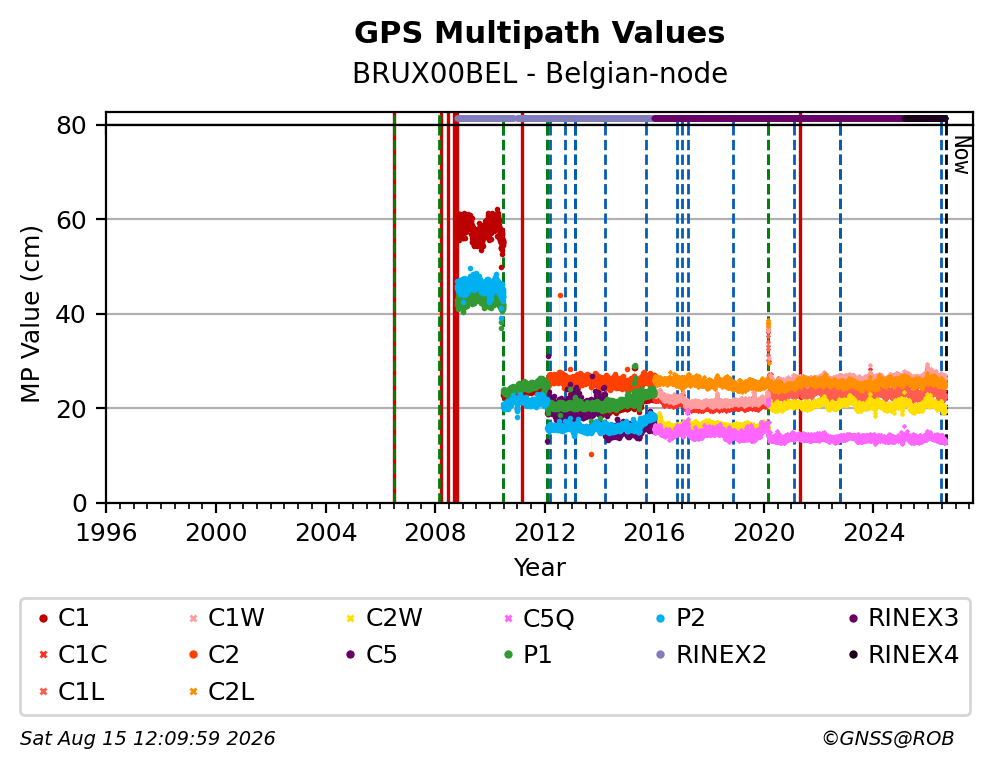Click the RINEX3 legend entry
This screenshot has width=992, height=769.
click(903, 618)
